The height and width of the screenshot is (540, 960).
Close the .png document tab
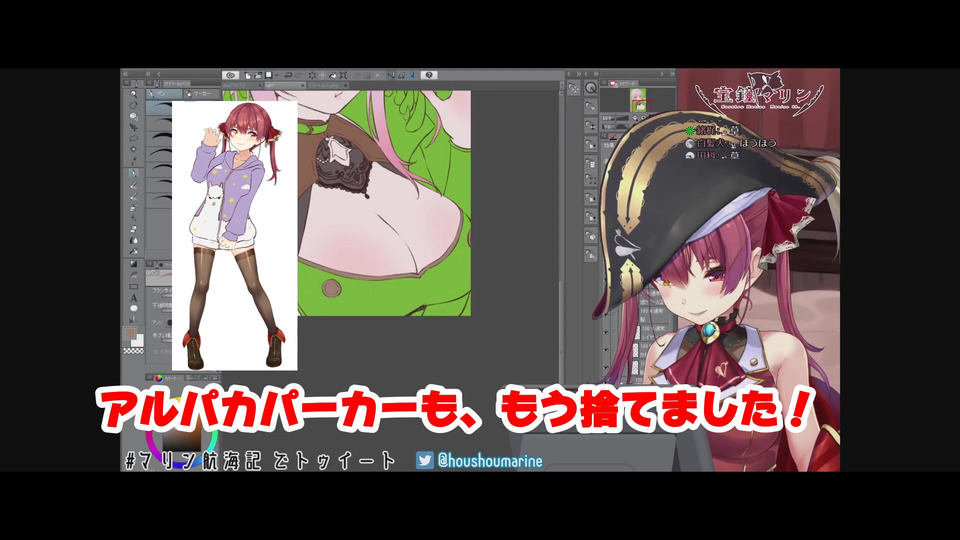point(345,85)
